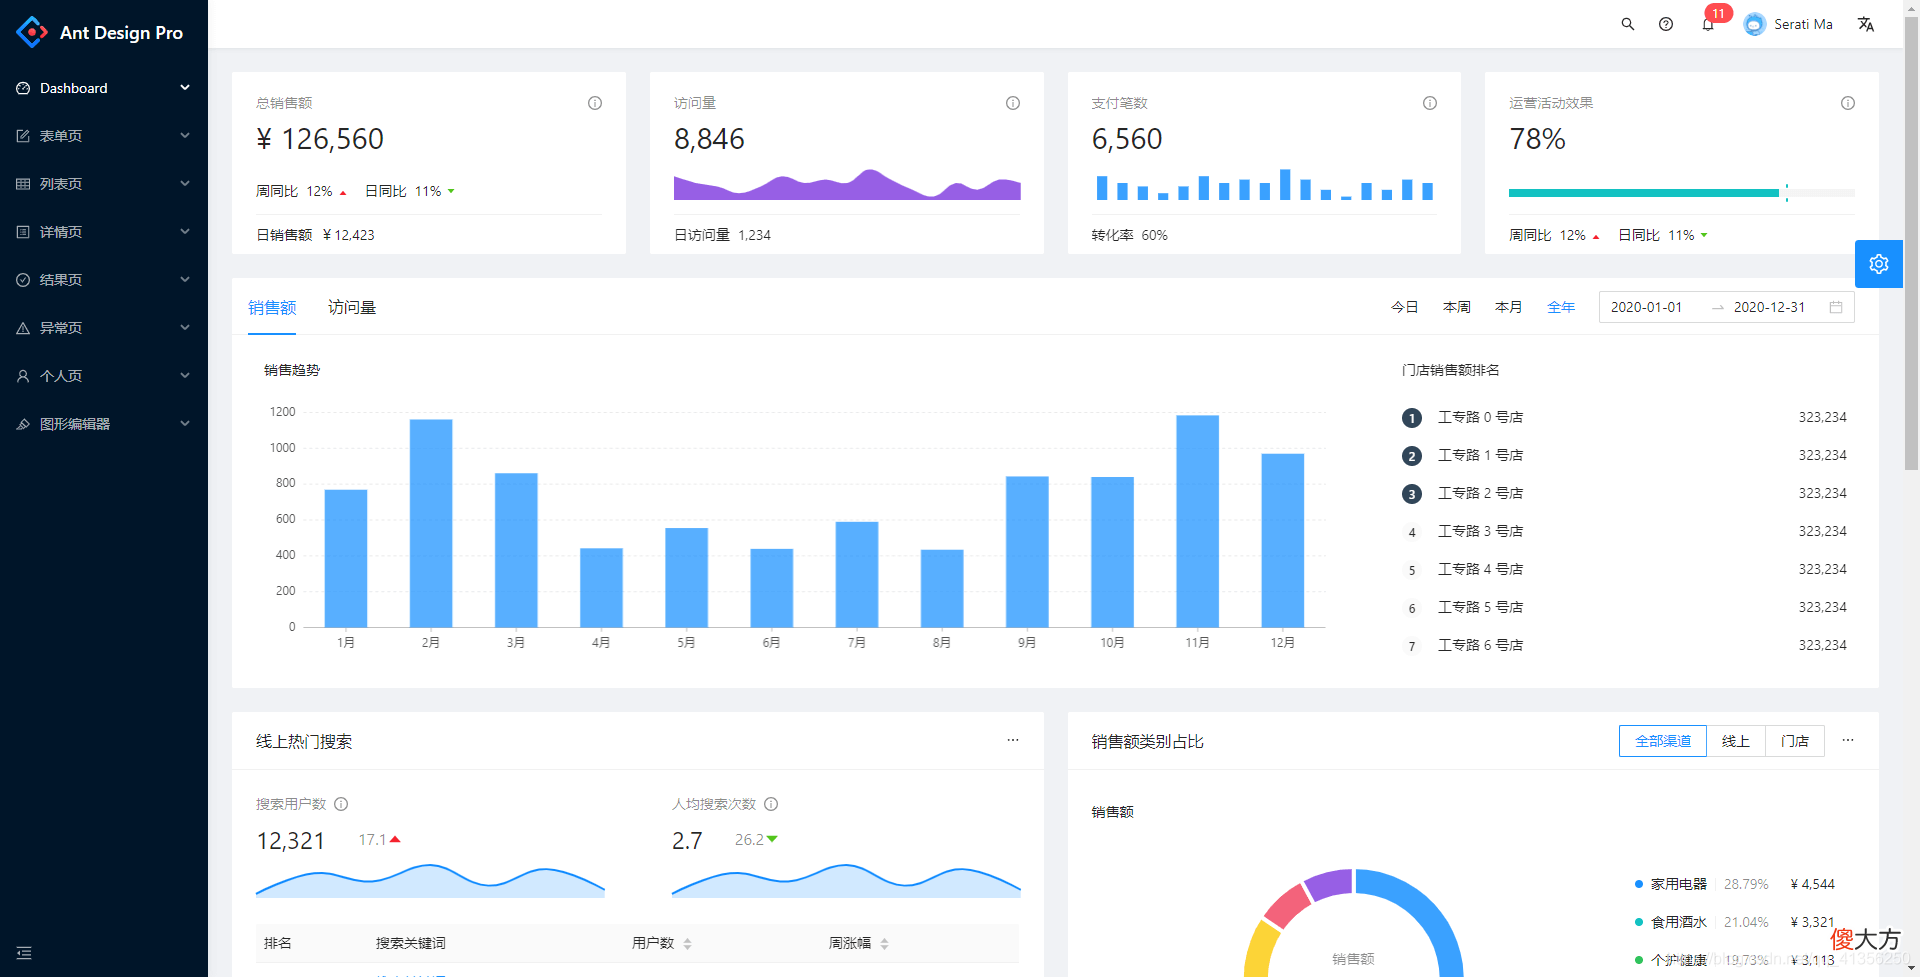1920x977 pixels.
Task: Open more menu on 销售额类别占比 card
Action: point(1848,740)
